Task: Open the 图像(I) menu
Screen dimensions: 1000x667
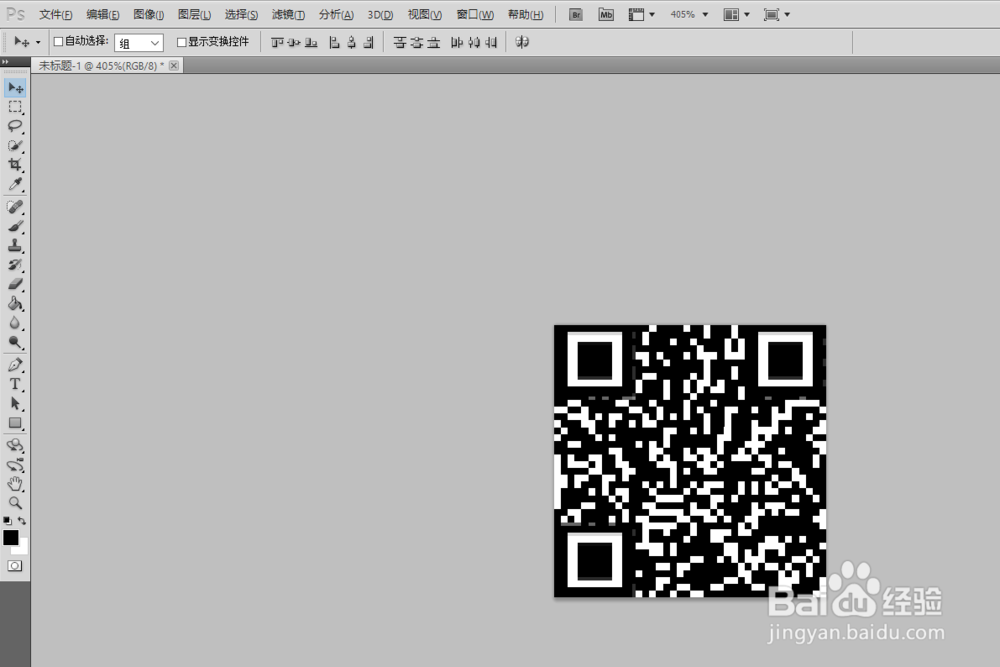Action: [x=149, y=15]
